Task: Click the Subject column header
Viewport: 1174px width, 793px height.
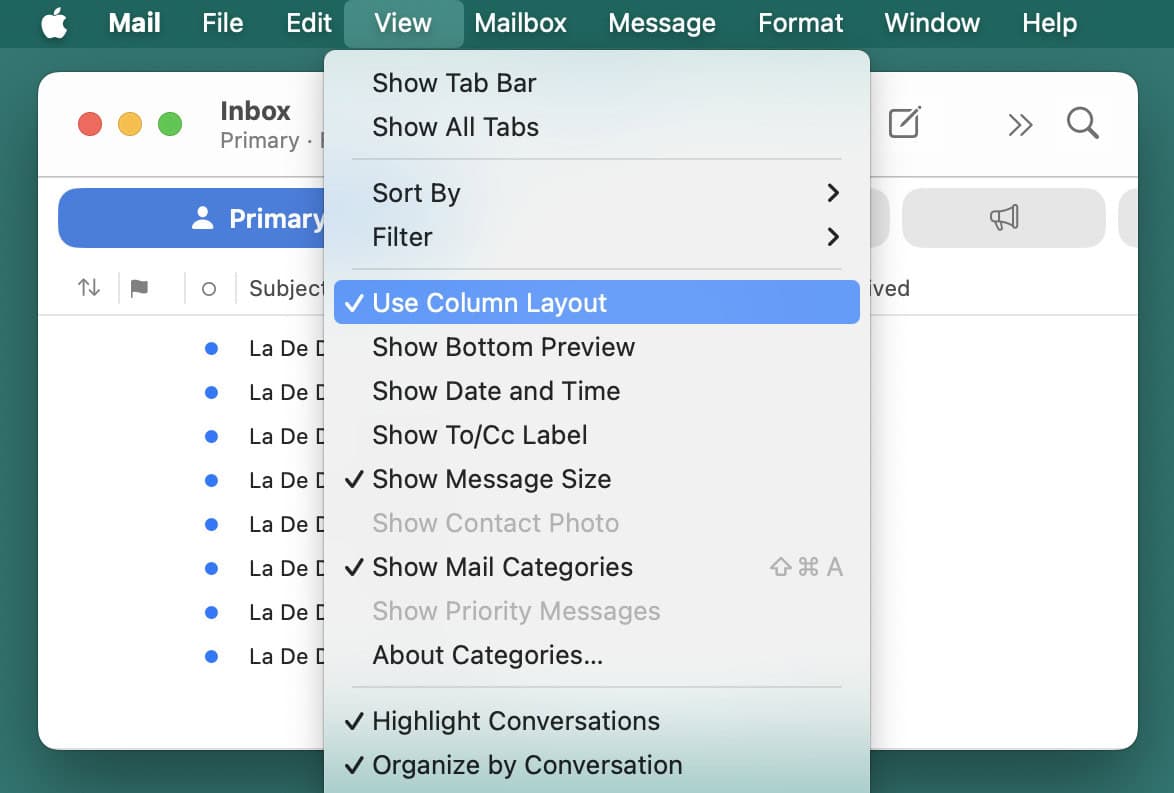Action: click(286, 288)
